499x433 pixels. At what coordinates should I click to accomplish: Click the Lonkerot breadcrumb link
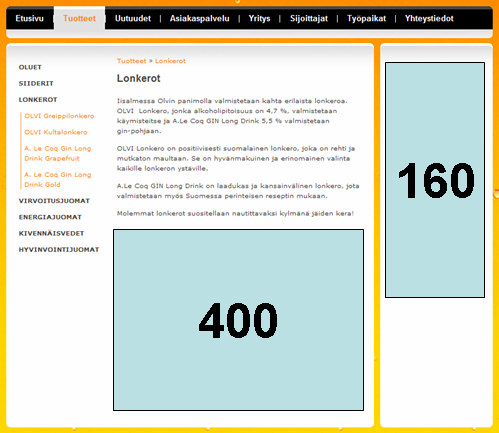[170, 61]
